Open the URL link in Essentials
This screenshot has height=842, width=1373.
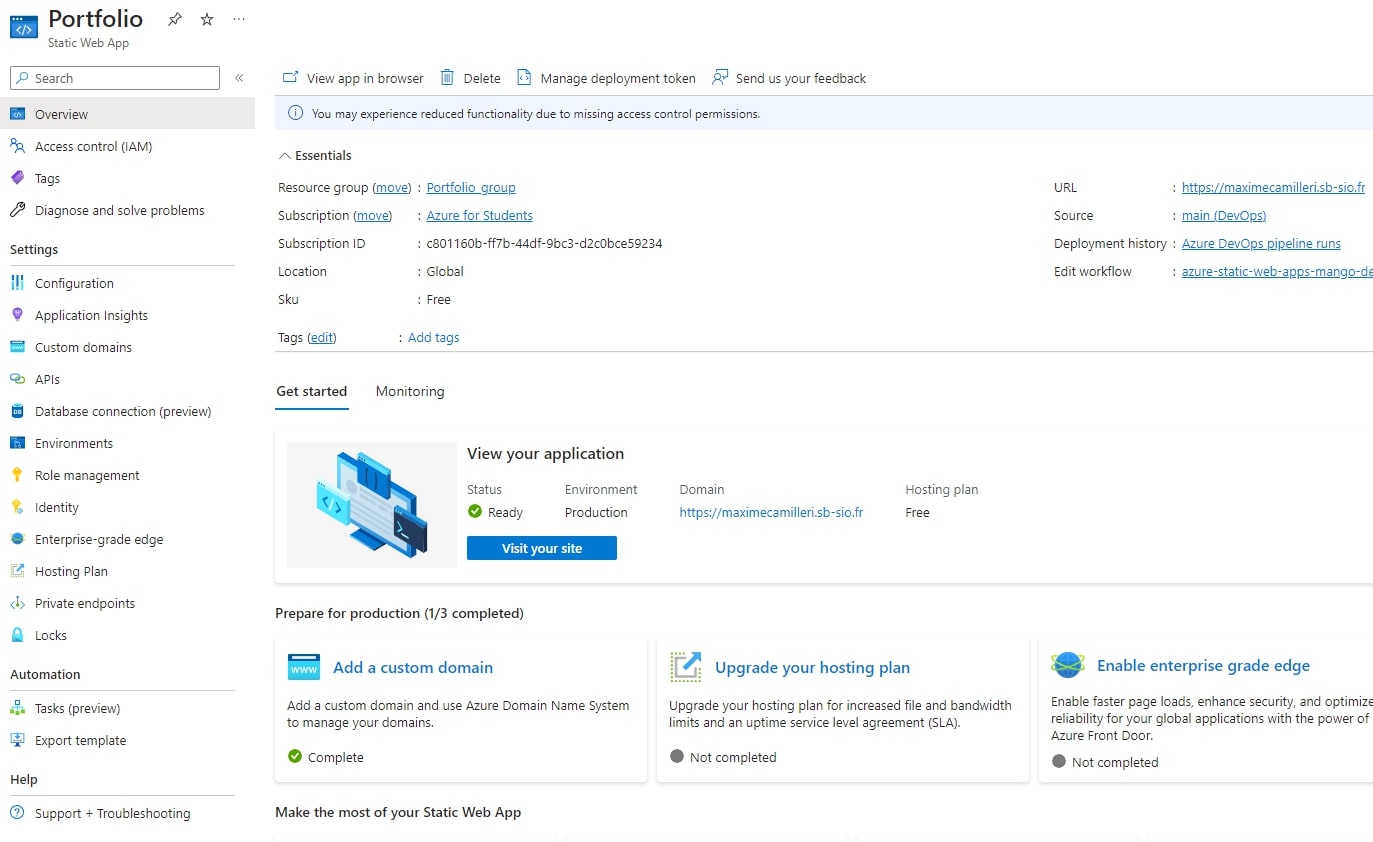click(1273, 188)
